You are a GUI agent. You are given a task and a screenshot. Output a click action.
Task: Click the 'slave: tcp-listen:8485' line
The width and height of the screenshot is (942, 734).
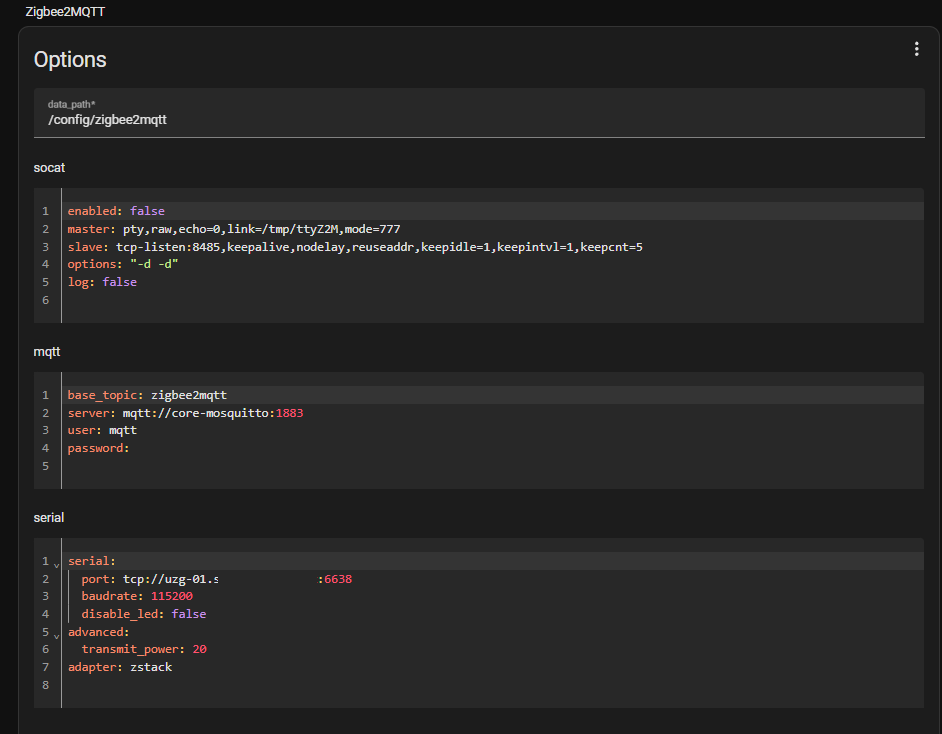[493, 247]
